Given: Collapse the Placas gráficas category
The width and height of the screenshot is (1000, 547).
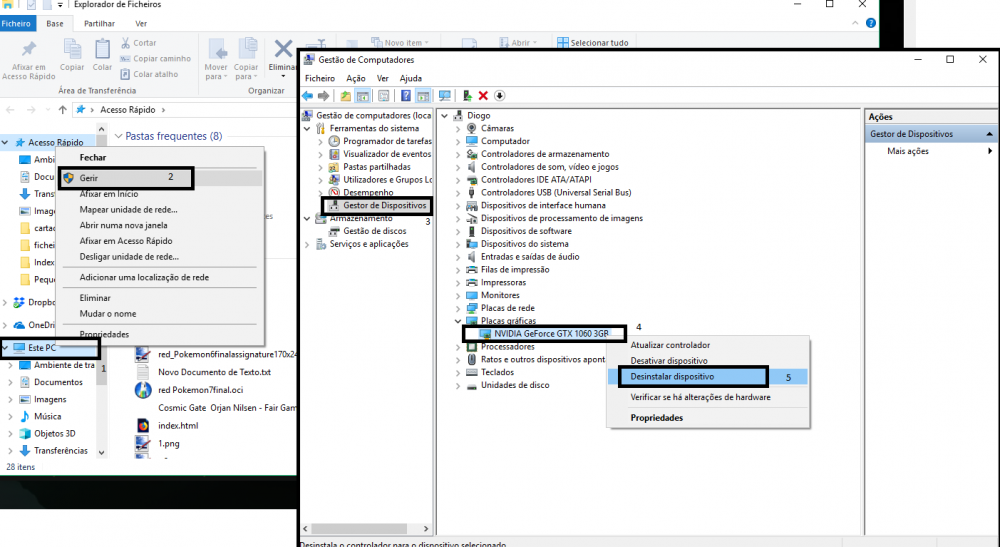Looking at the screenshot, I should tap(458, 321).
